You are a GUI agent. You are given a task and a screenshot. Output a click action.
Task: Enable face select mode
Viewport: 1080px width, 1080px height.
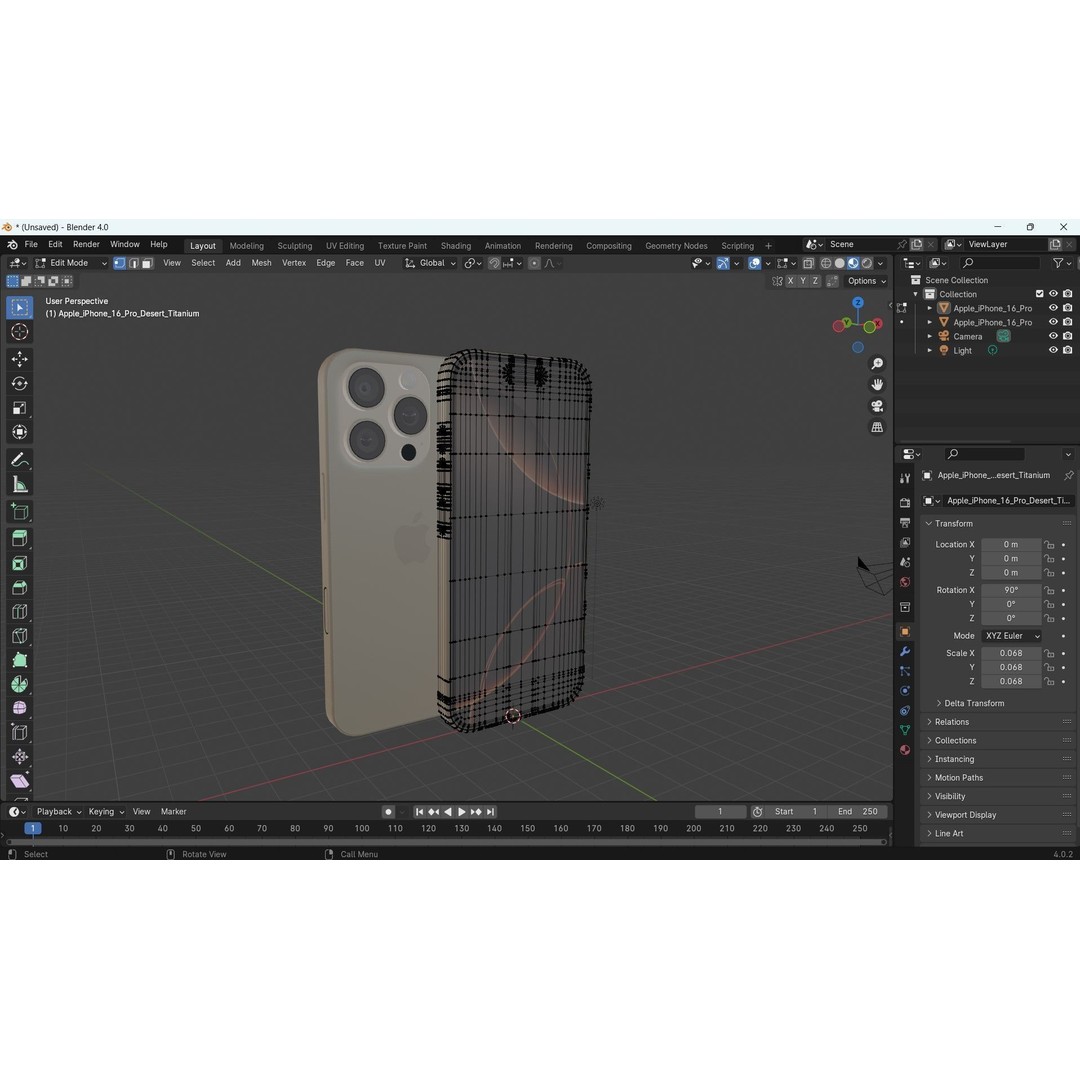(x=147, y=263)
